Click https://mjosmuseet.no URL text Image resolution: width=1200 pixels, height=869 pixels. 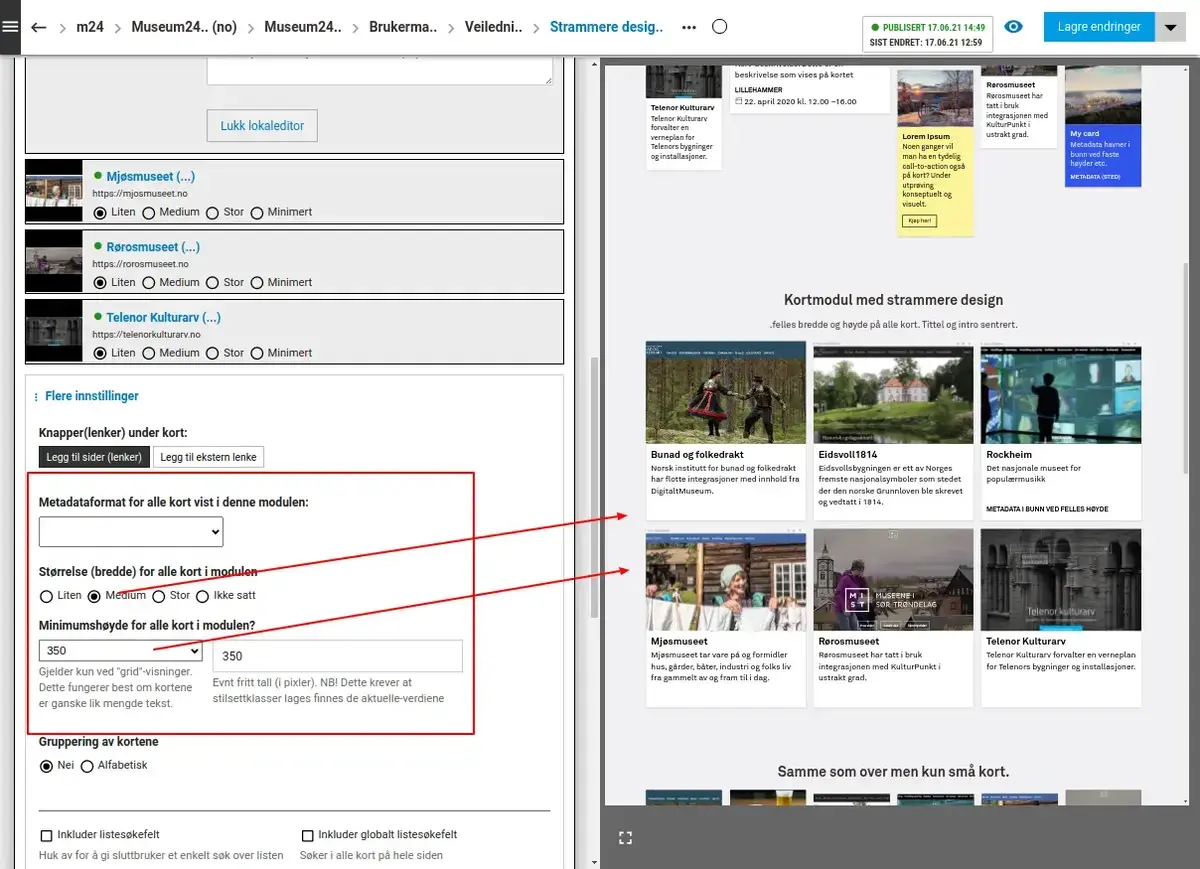pyautogui.click(x=140, y=193)
